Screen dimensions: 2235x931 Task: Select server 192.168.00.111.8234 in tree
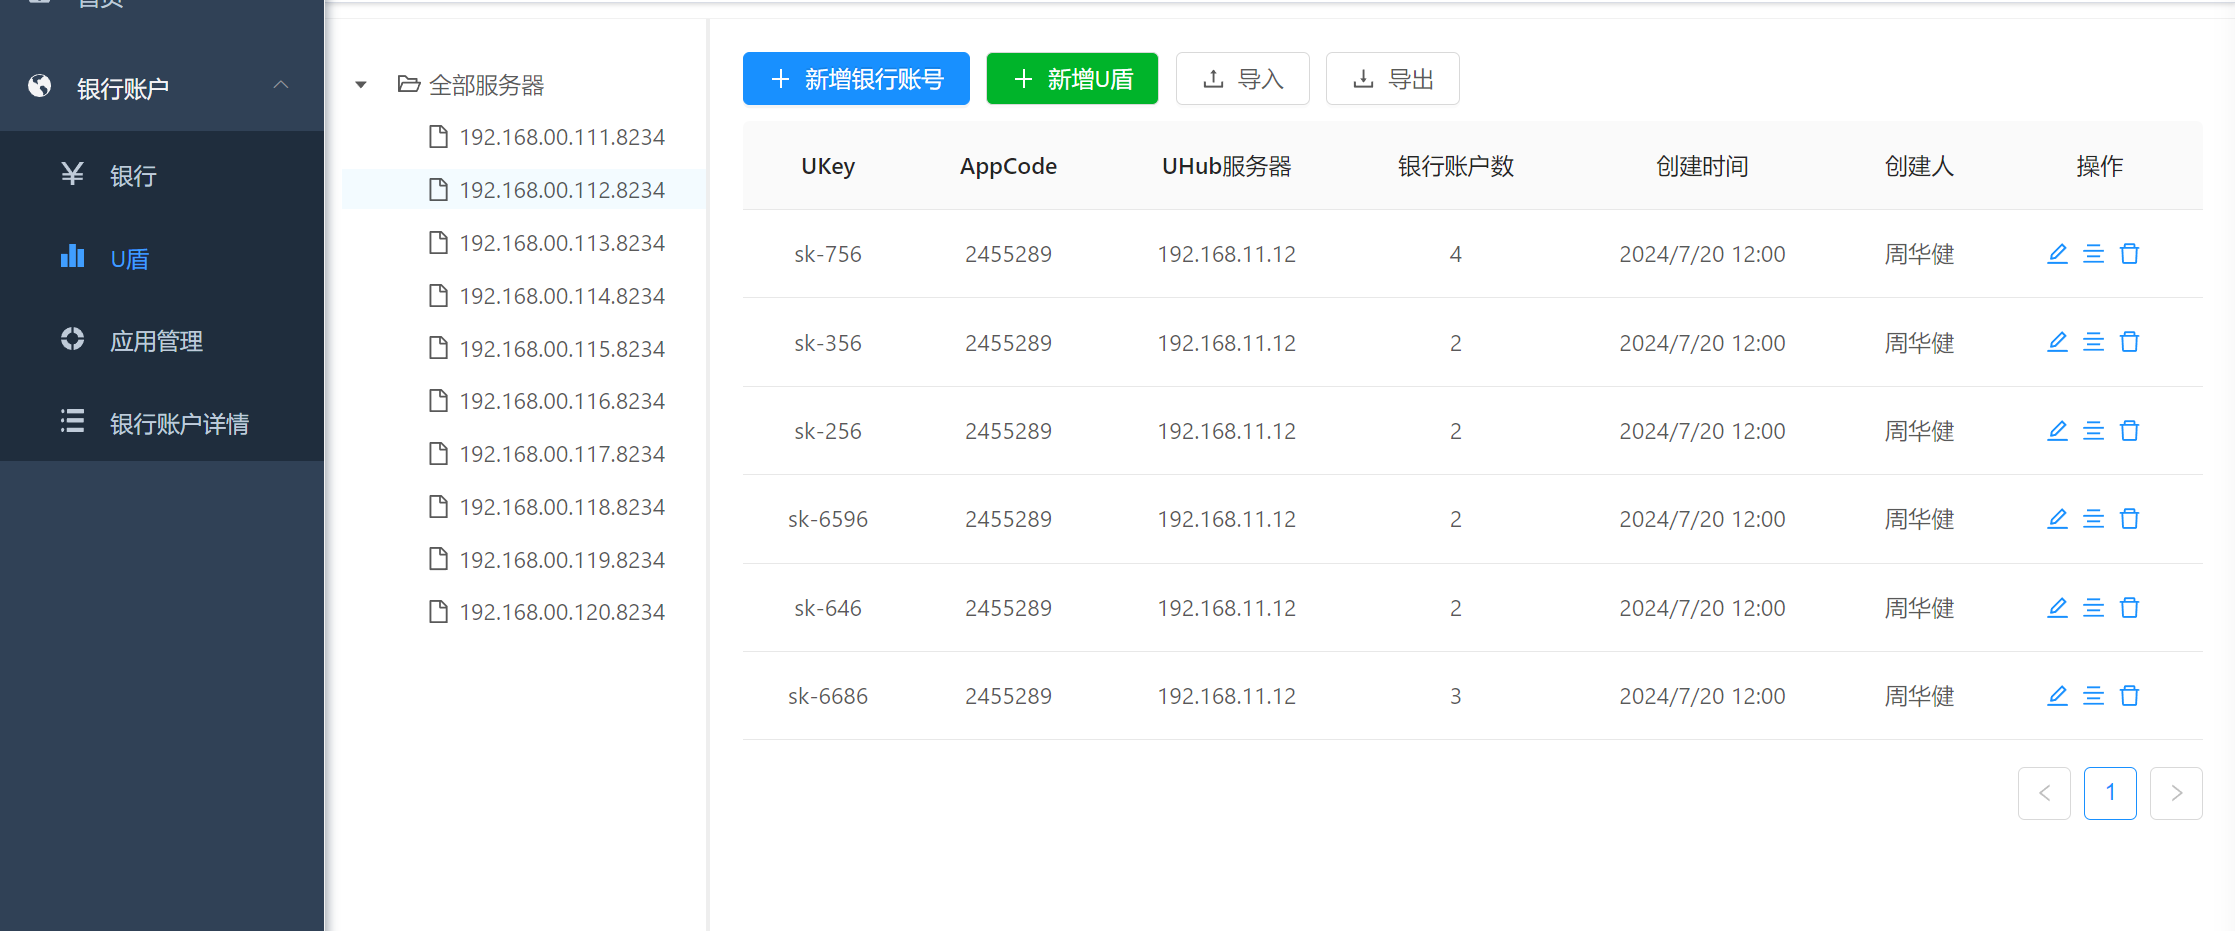561,137
